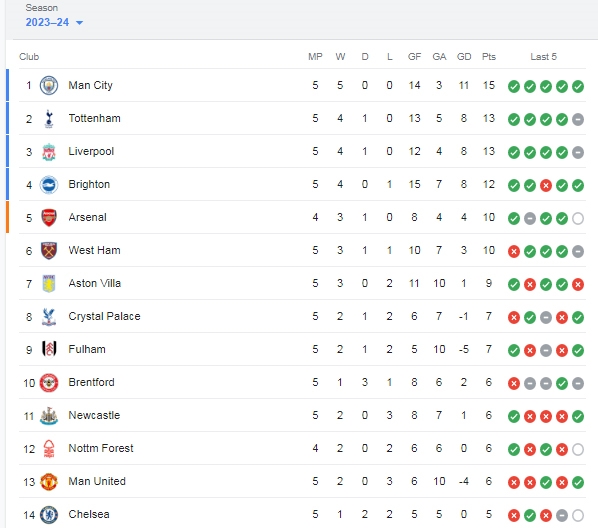Click Arsenal's empty upcoming match circle
Screen dimensions: 598x528
click(578, 219)
